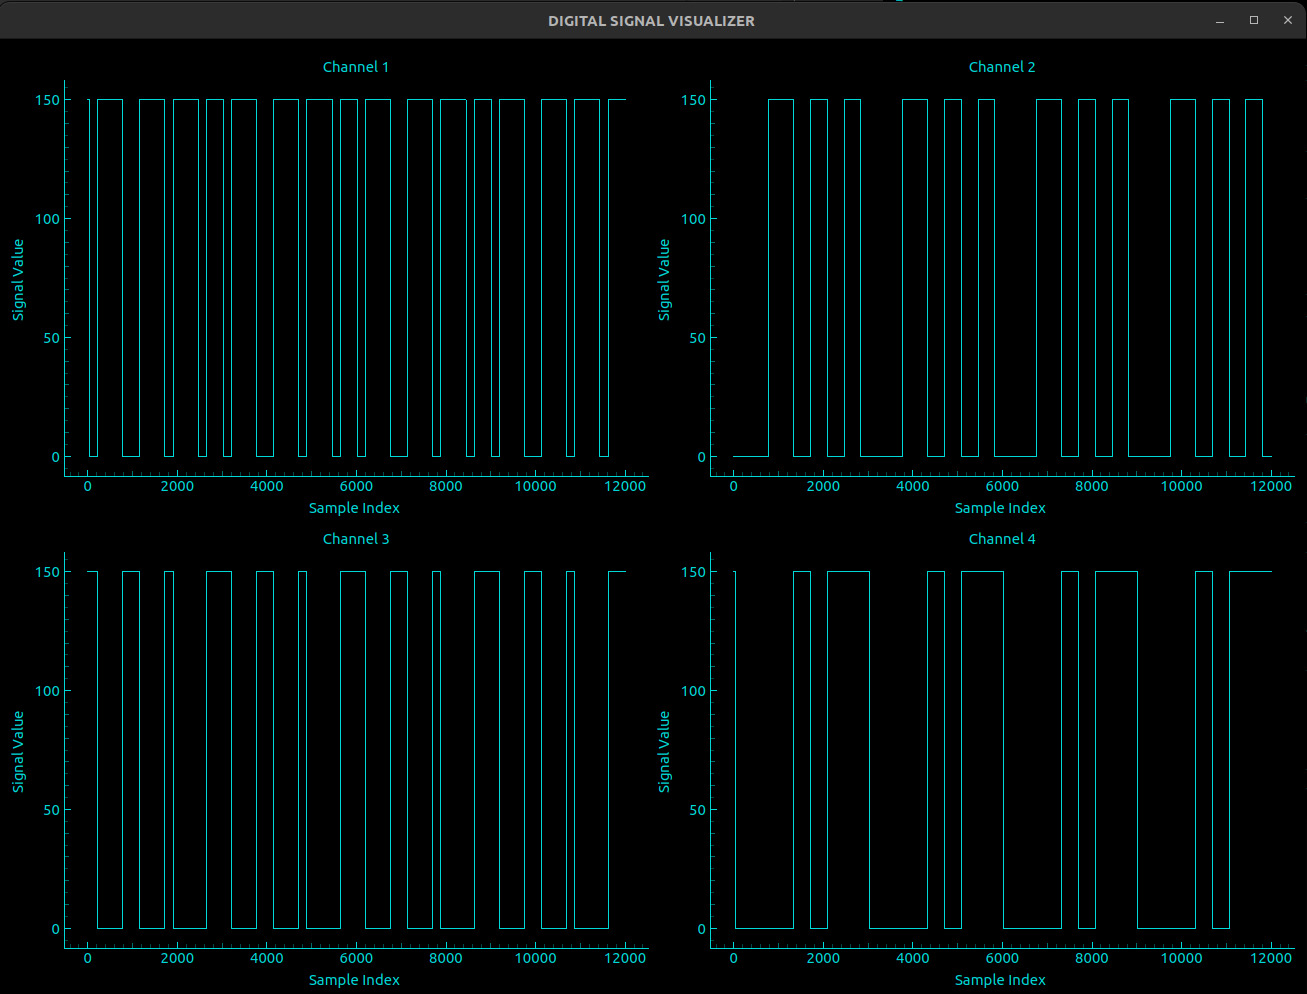Select the Channel 1 plot title
This screenshot has height=994, width=1307.
(356, 67)
